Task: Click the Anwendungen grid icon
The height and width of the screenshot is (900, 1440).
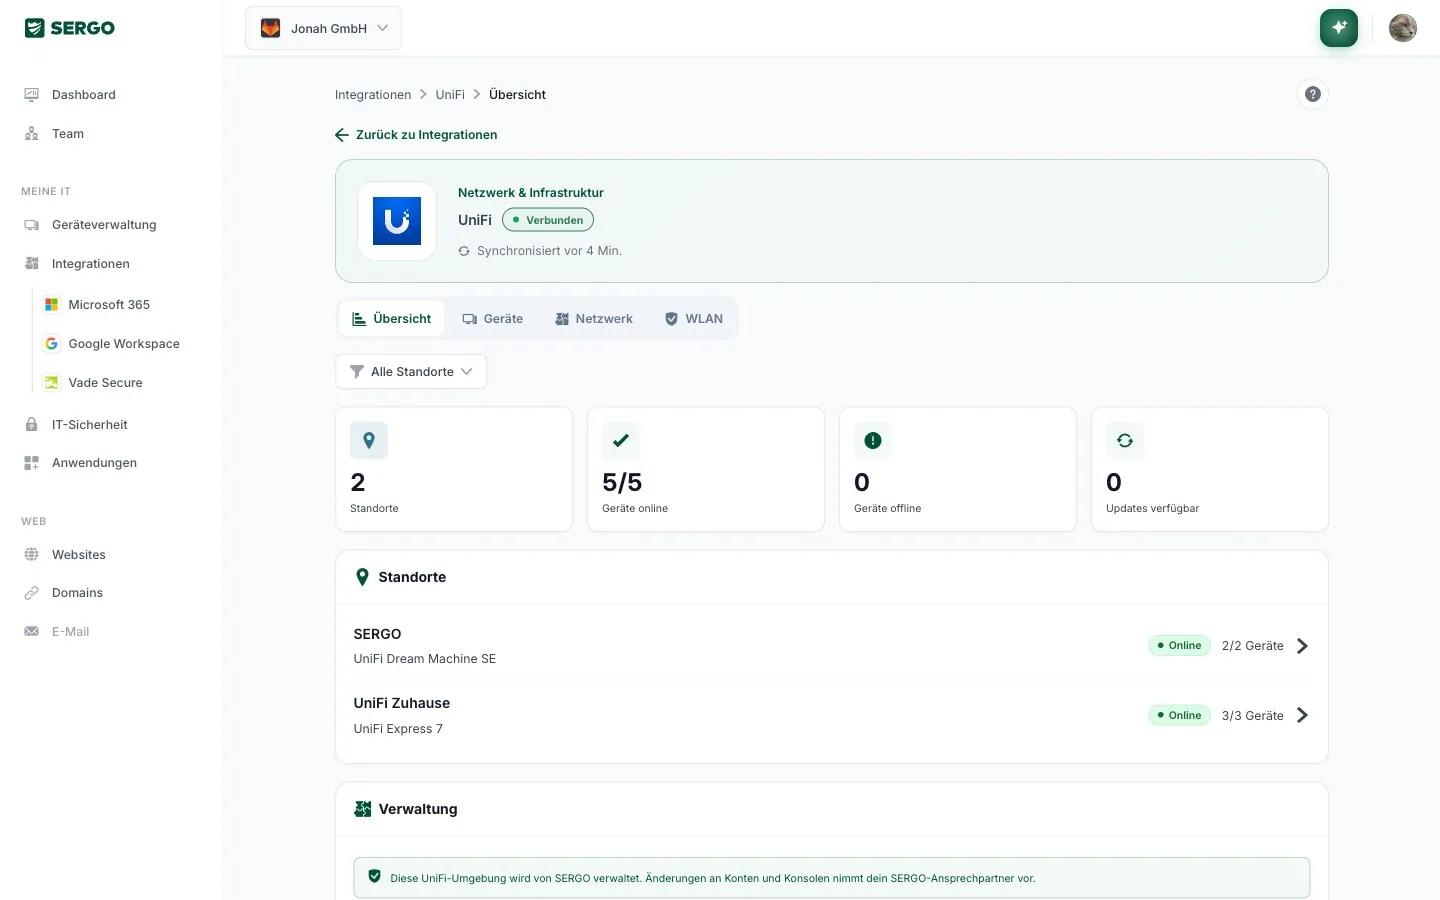Action: (x=31, y=463)
